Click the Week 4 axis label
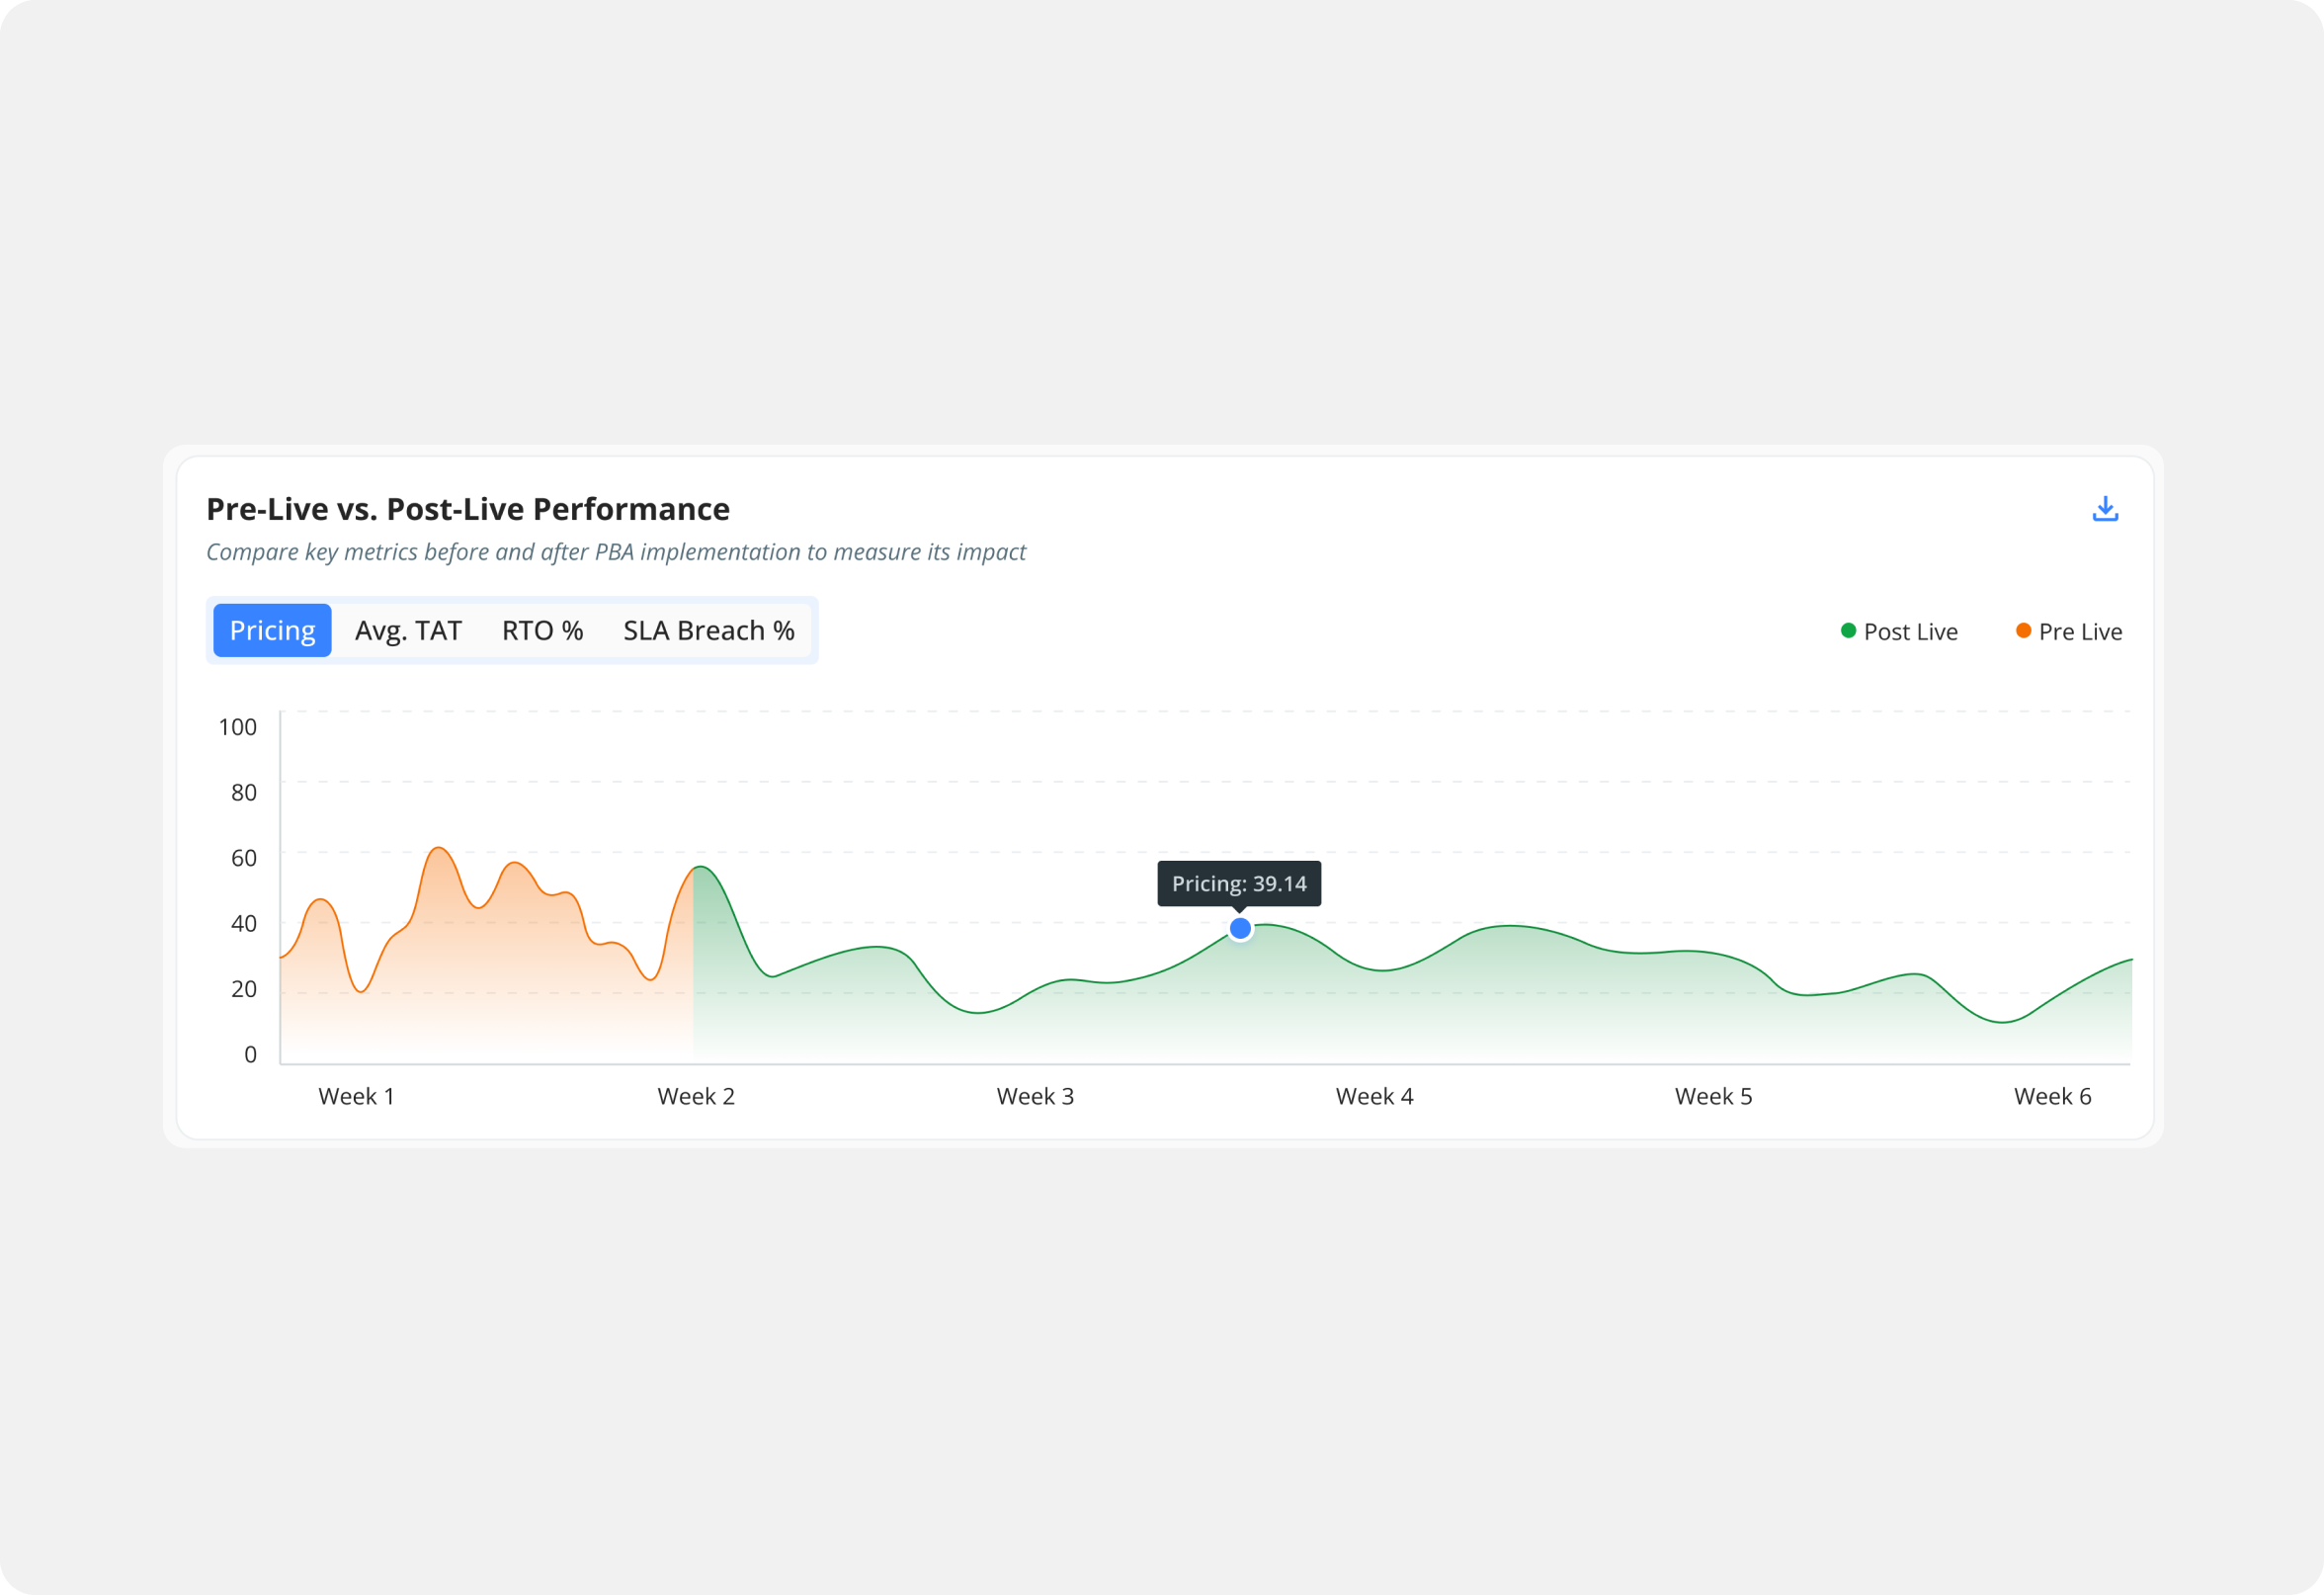 (x=1374, y=1096)
